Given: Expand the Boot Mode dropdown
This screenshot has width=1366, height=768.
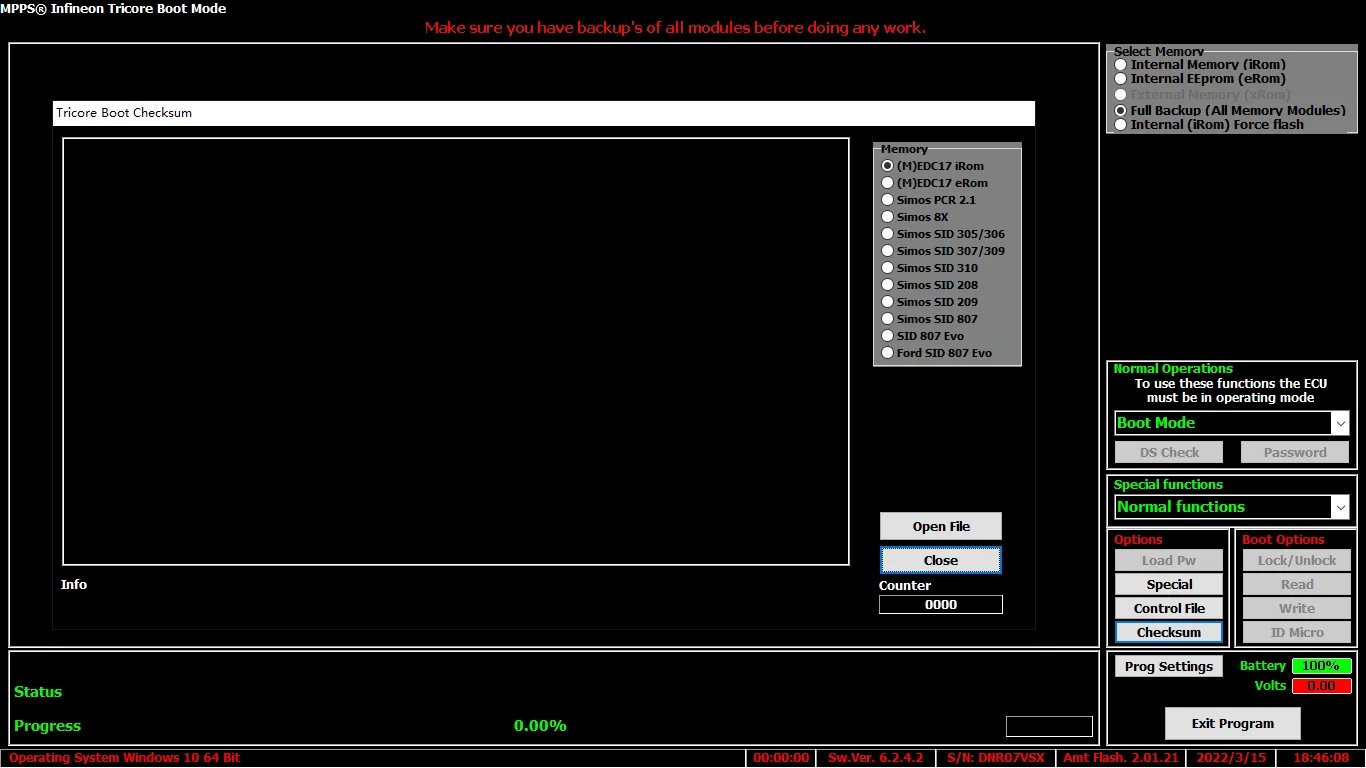Looking at the screenshot, I should (1340, 424).
